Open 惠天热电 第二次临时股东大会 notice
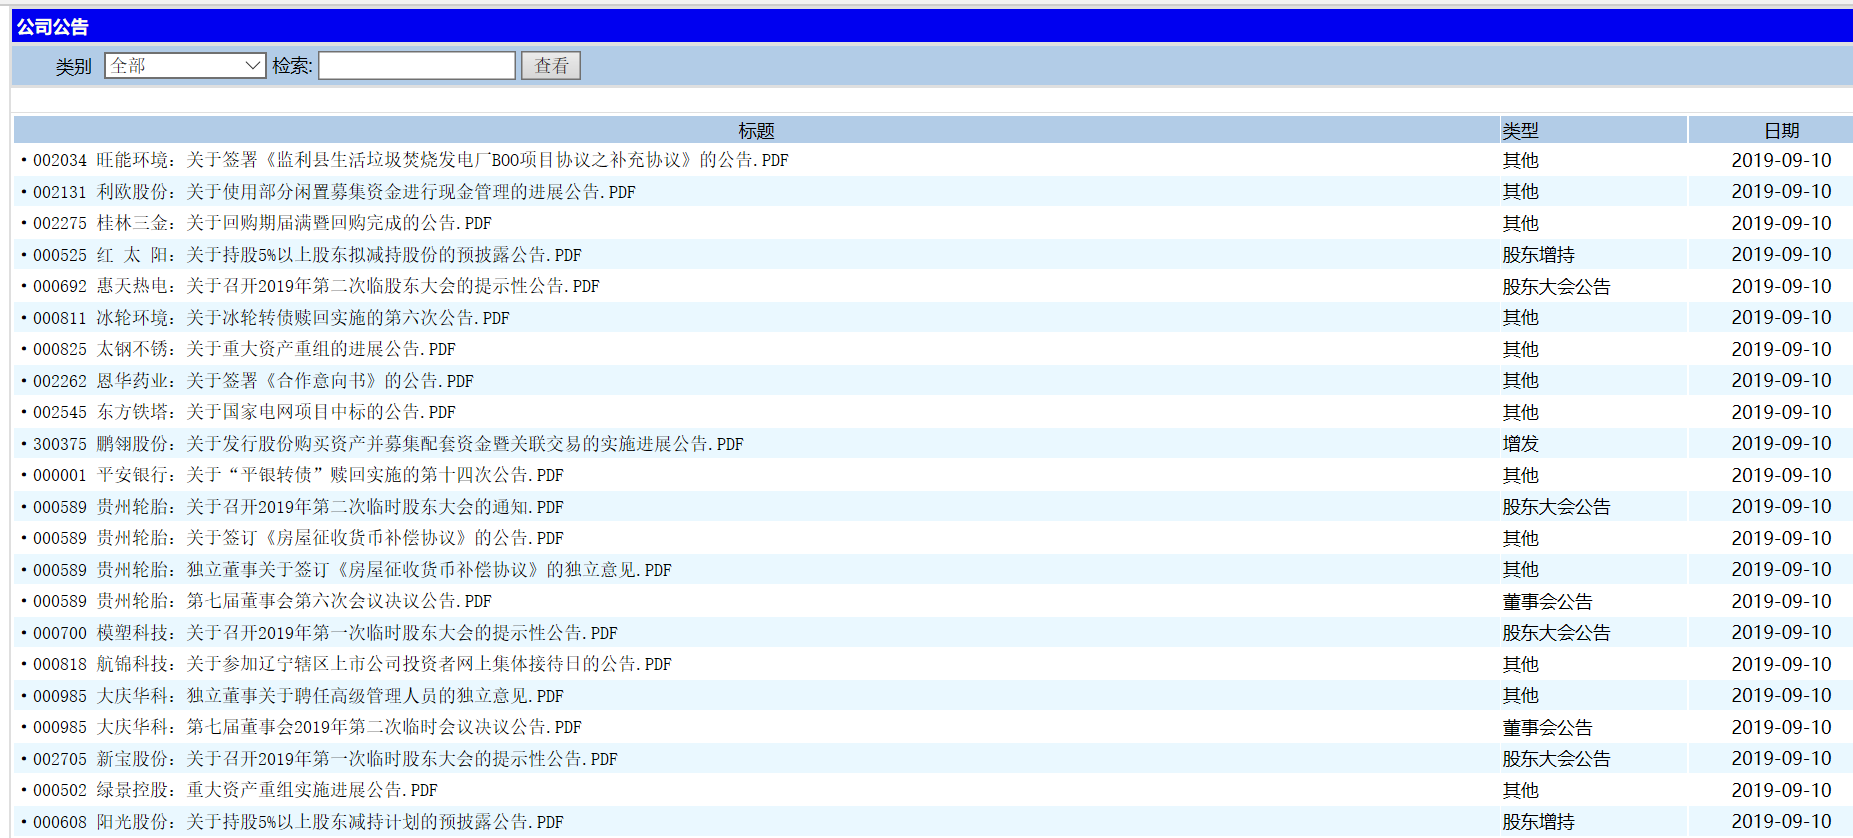The height and width of the screenshot is (838, 1853). [x=316, y=286]
